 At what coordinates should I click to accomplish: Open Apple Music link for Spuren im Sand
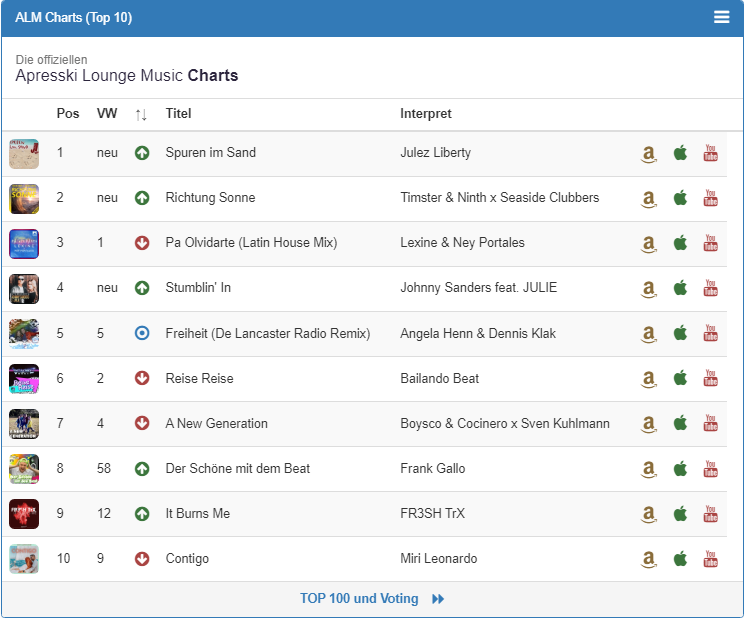pyautogui.click(x=680, y=153)
